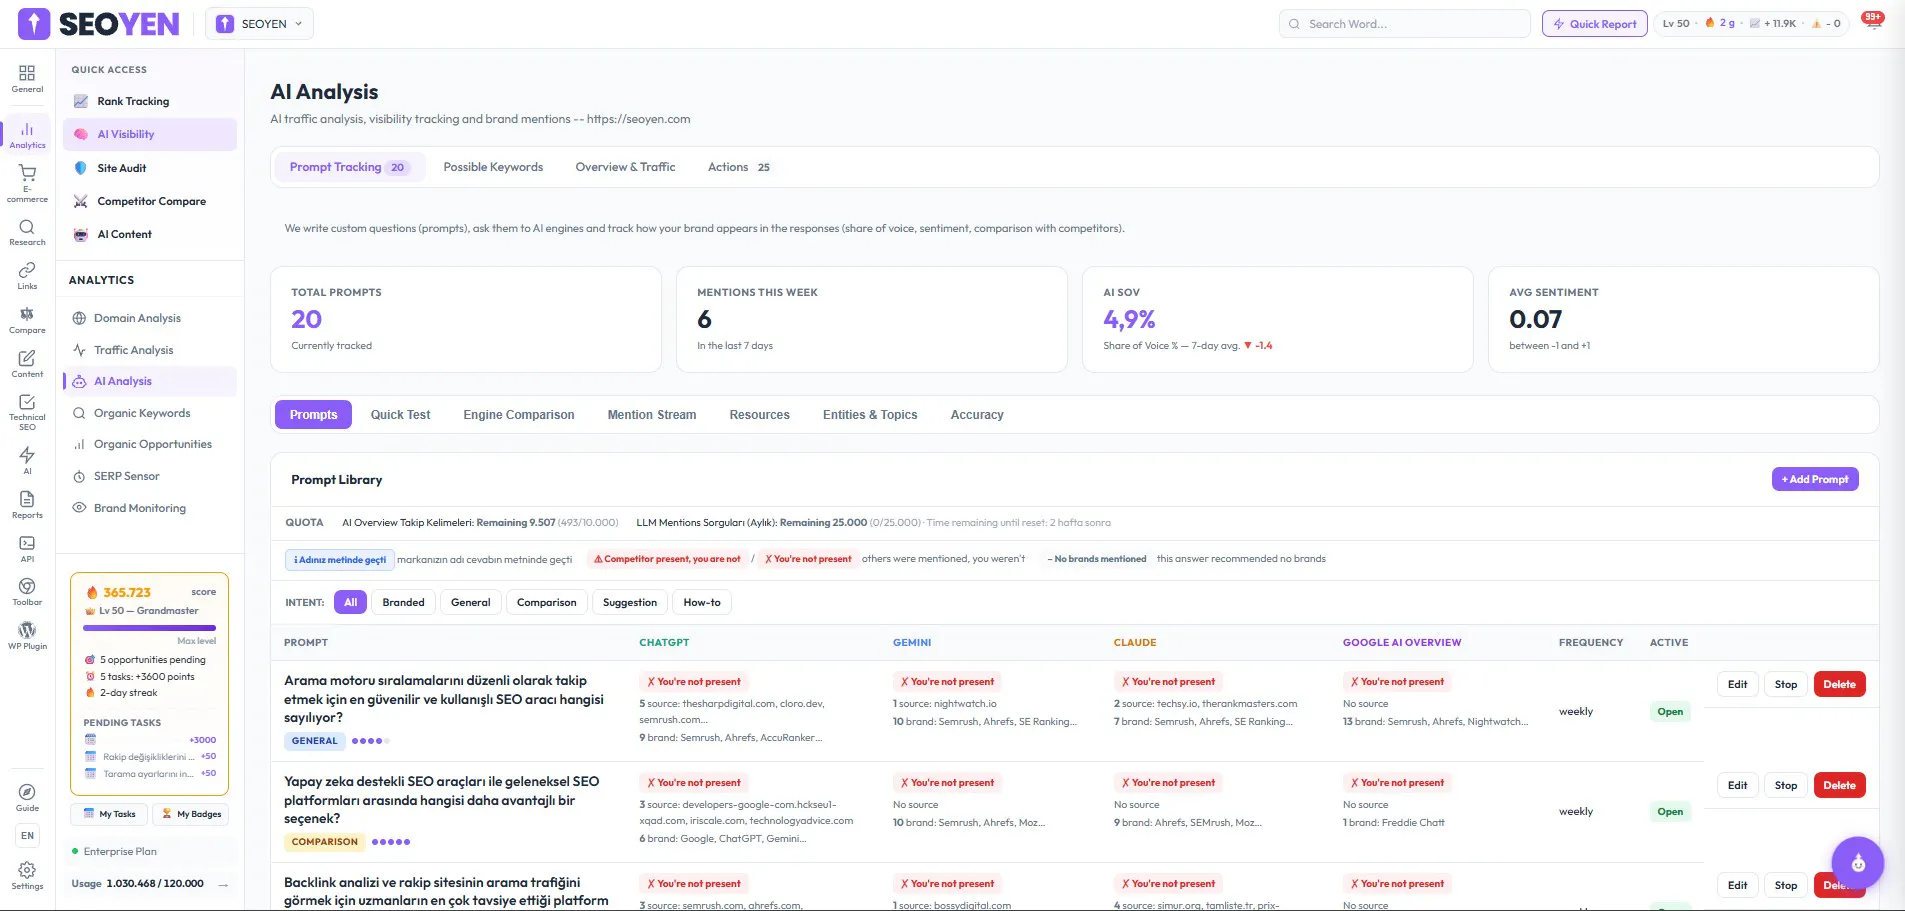Open the Guide compass icon
Screen dimensions: 1905x911
[27, 798]
